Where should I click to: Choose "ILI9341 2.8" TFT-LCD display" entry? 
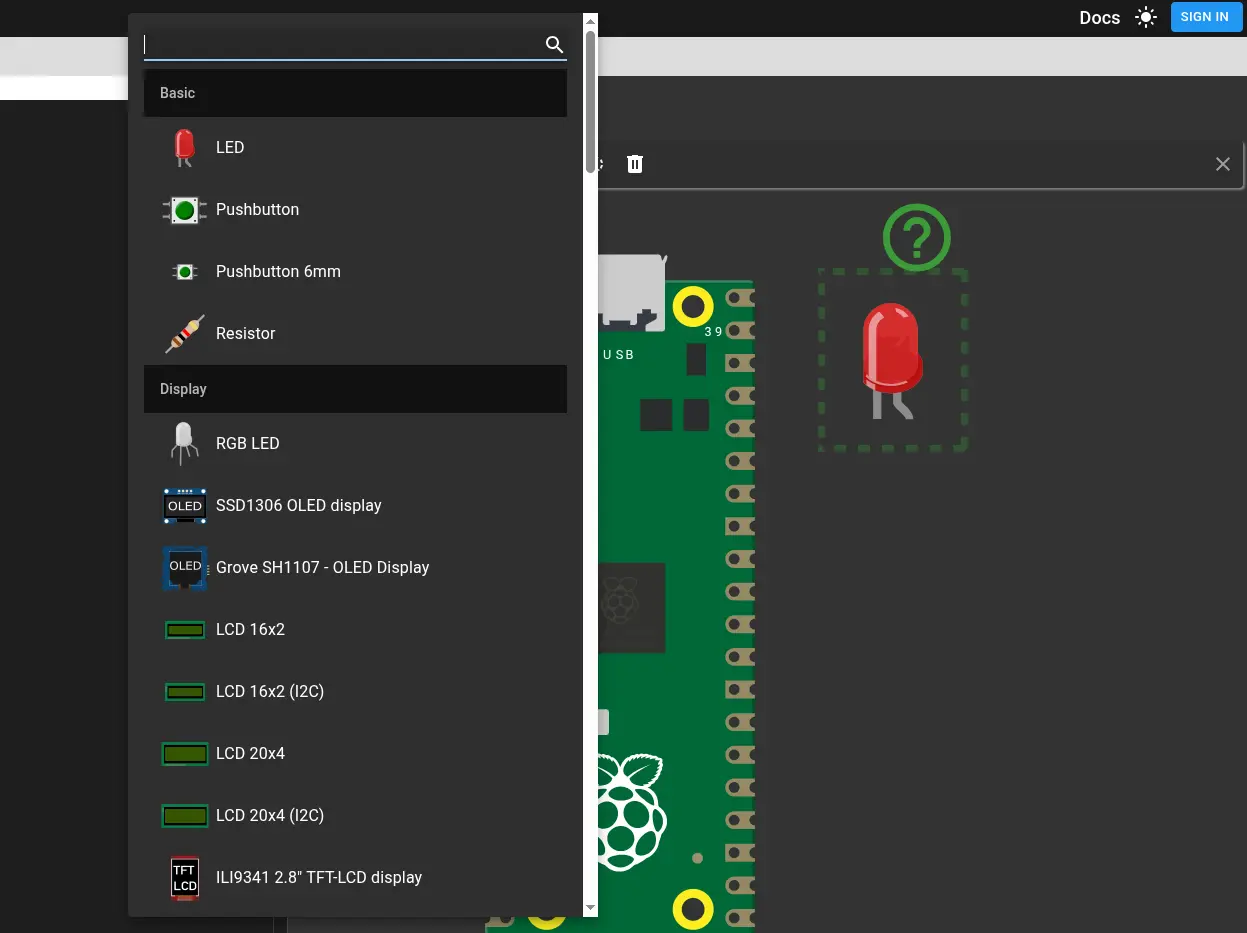(x=355, y=878)
